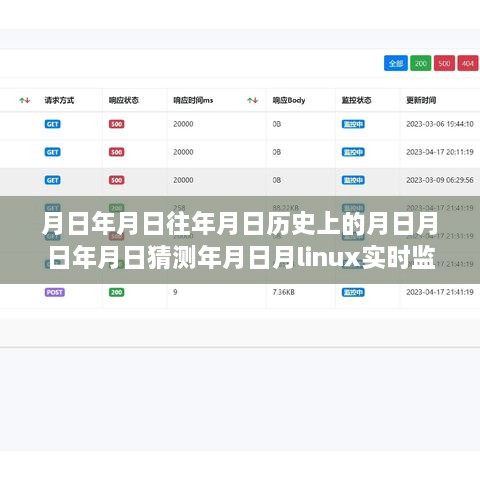Image resolution: width=480 pixels, height=480 pixels.
Task: Filter by 404 status button
Action: coord(468,63)
